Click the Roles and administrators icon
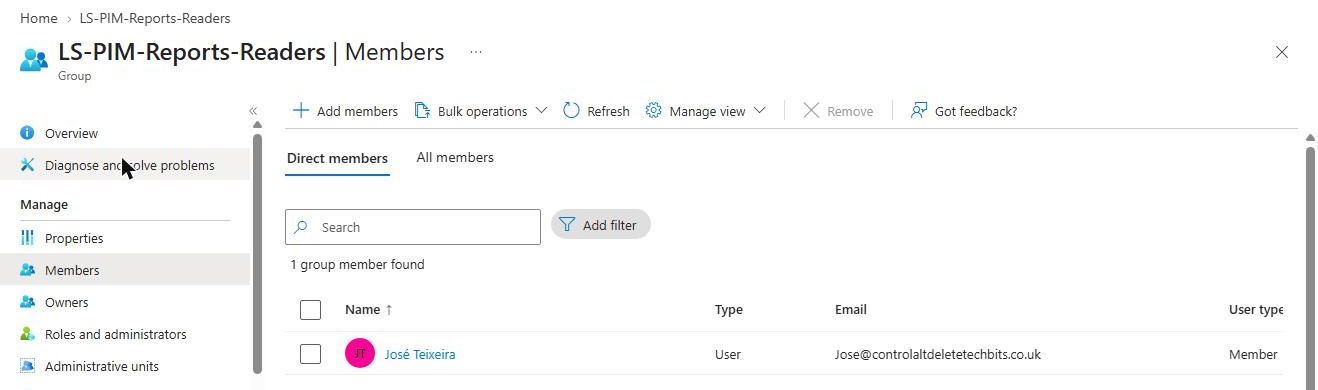 pyautogui.click(x=28, y=334)
